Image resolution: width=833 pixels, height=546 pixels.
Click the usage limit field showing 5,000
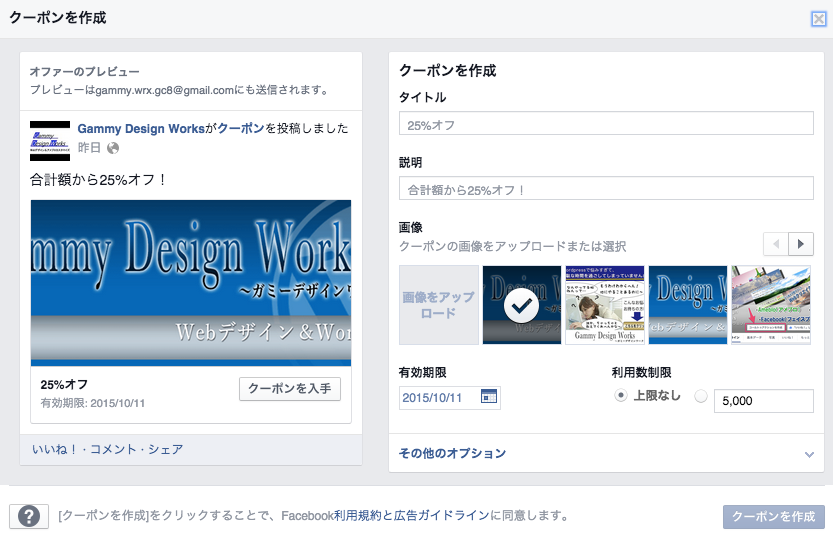(x=763, y=401)
